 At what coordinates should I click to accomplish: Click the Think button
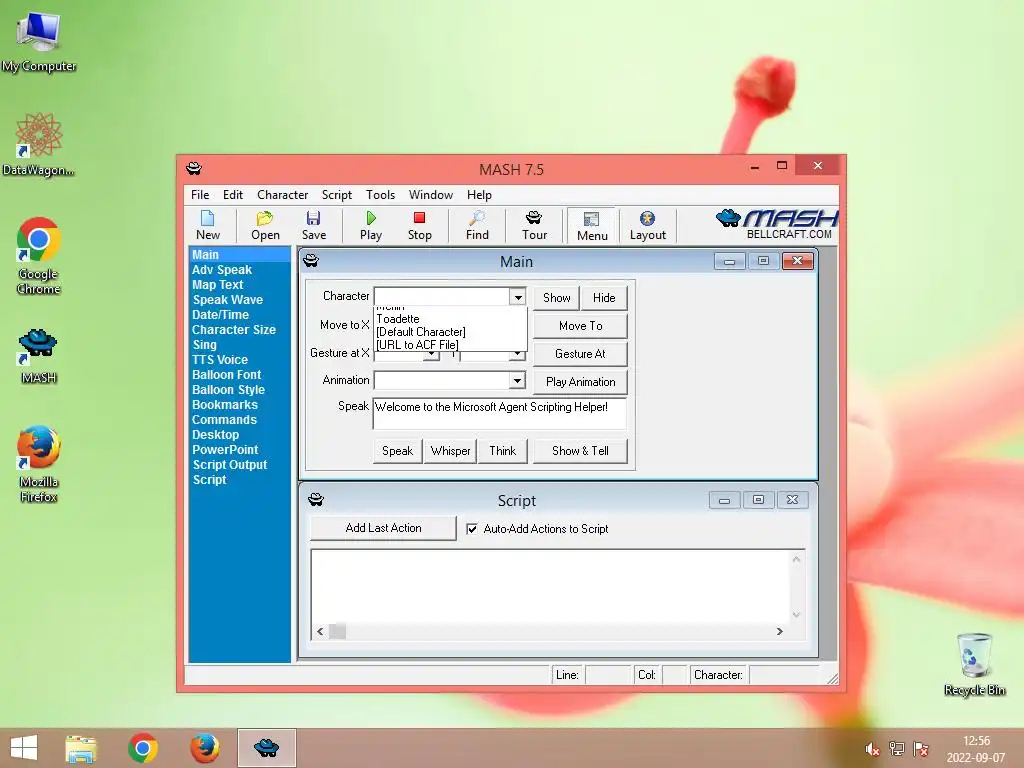coord(502,451)
